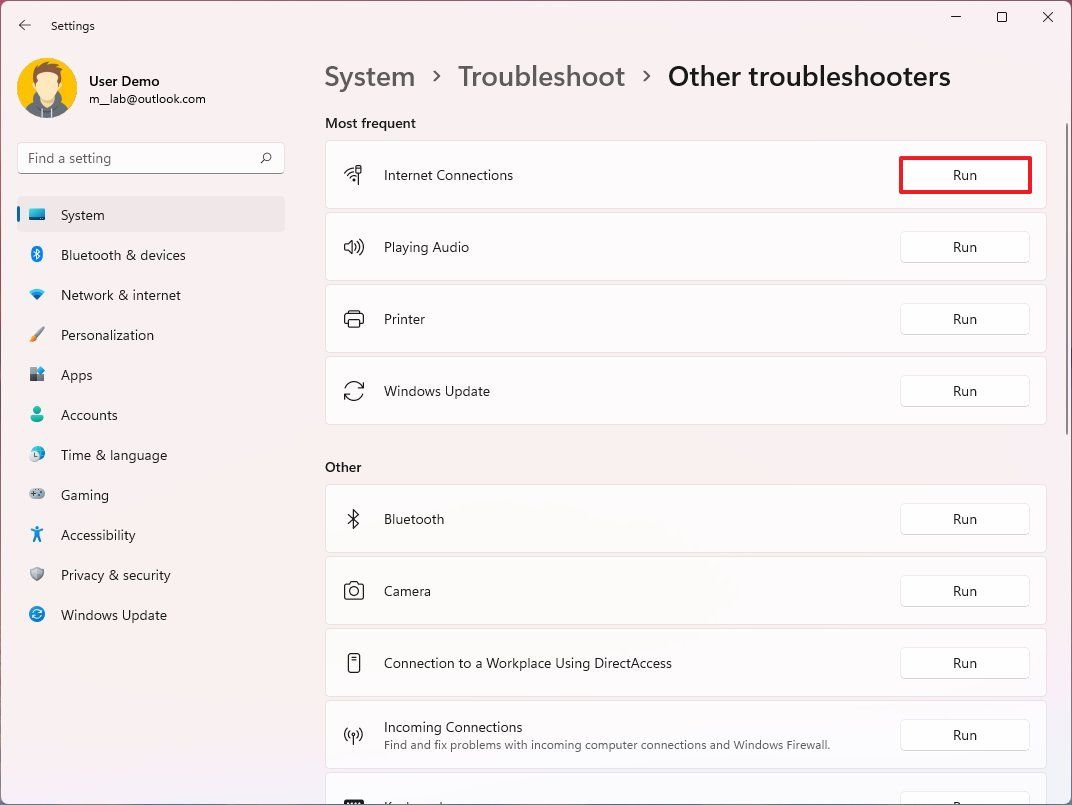Run the Windows Update troubleshooter
This screenshot has width=1072, height=805.
(x=964, y=391)
